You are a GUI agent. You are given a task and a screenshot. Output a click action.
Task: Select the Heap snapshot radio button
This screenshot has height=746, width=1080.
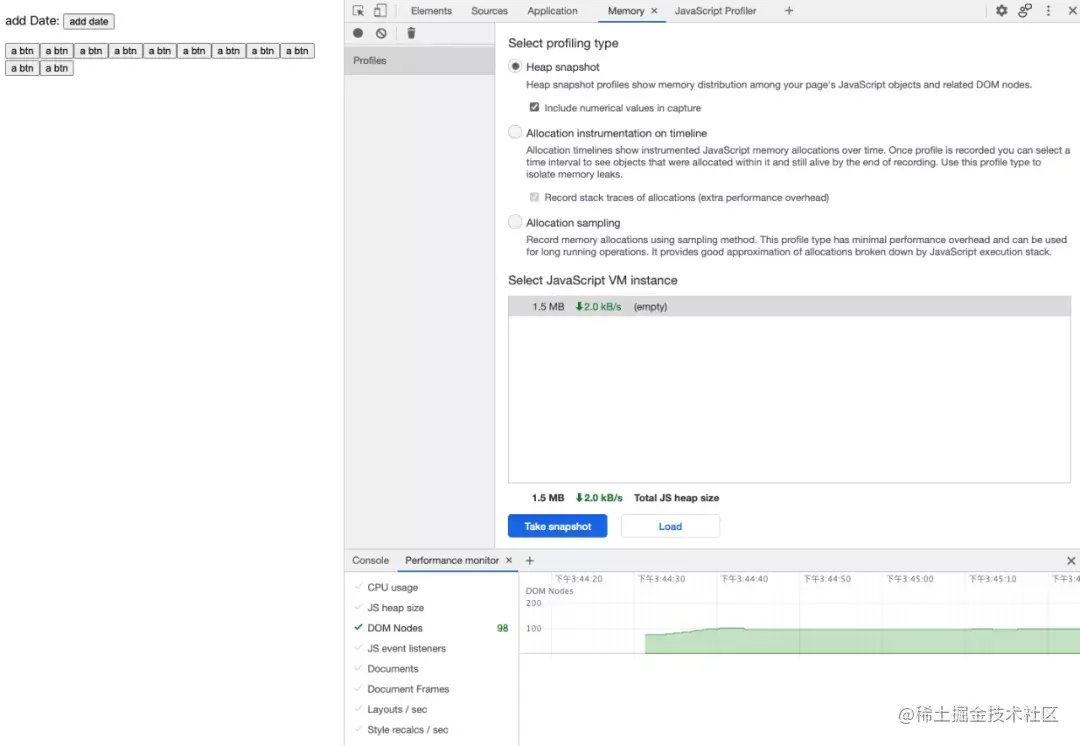pos(515,66)
